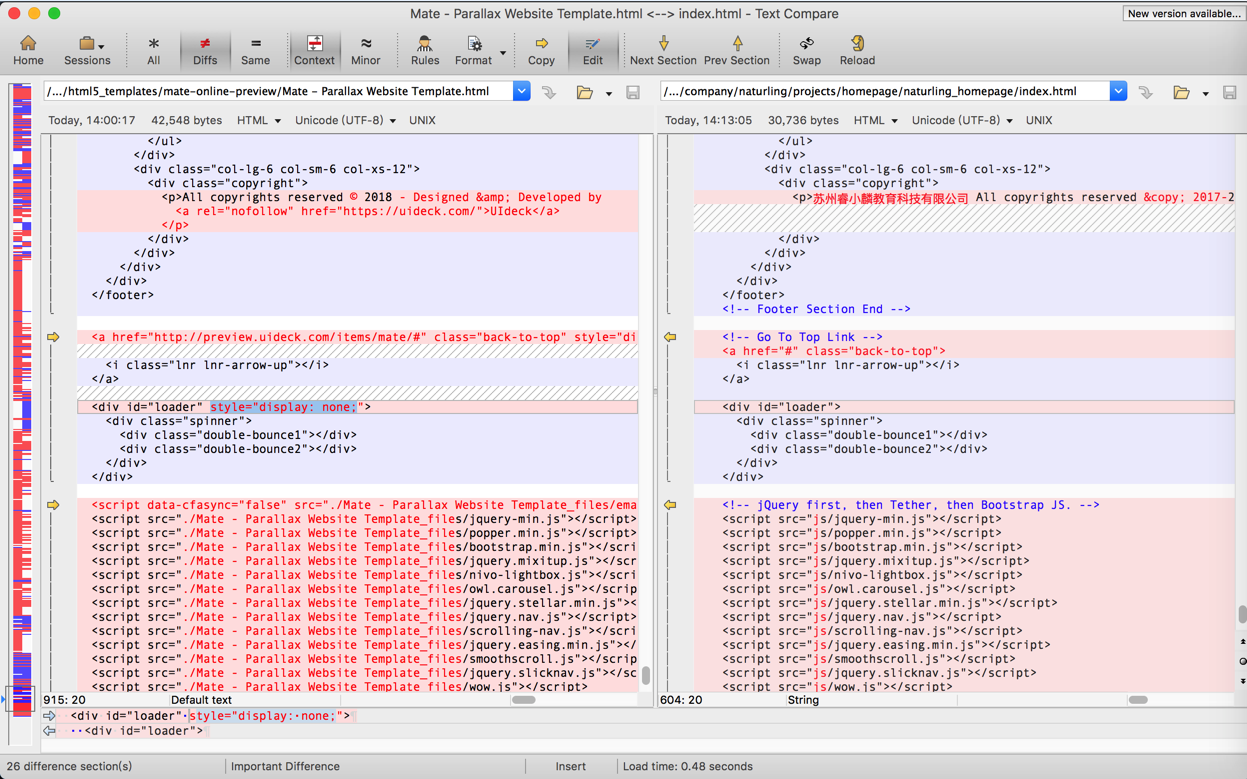This screenshot has width=1247, height=779.
Task: Show All lines filter
Action: [x=153, y=50]
